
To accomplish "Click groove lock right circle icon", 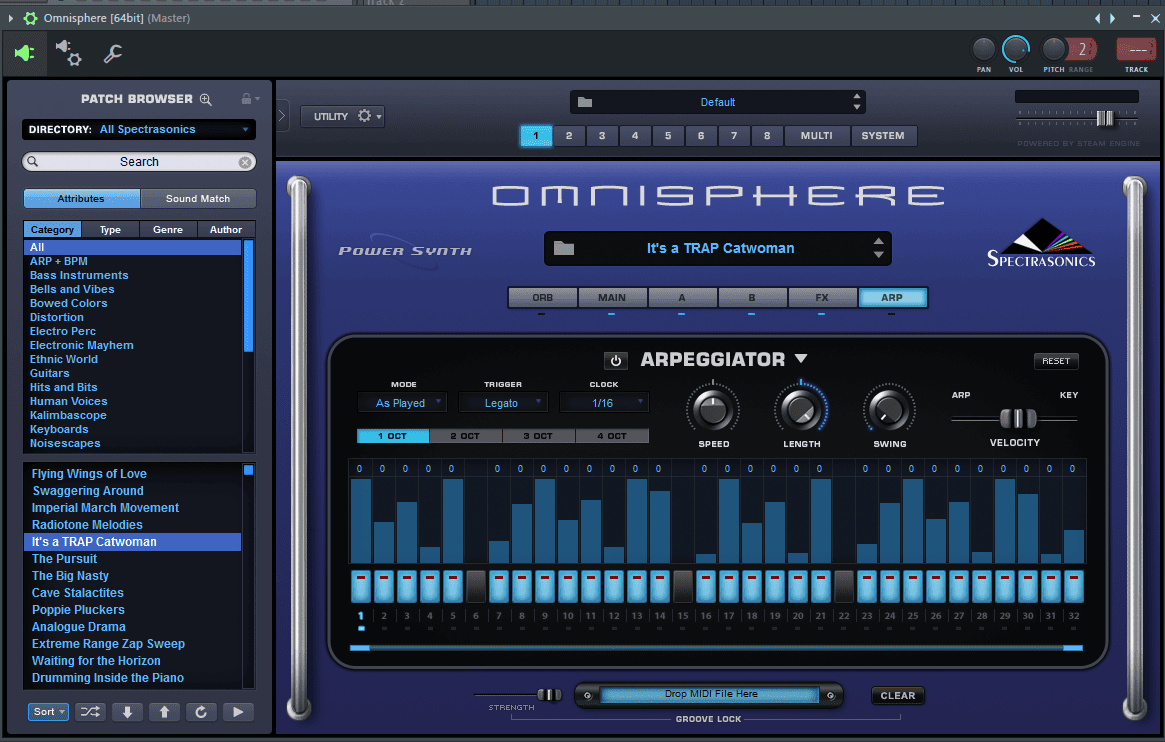I will pyautogui.click(x=830, y=695).
